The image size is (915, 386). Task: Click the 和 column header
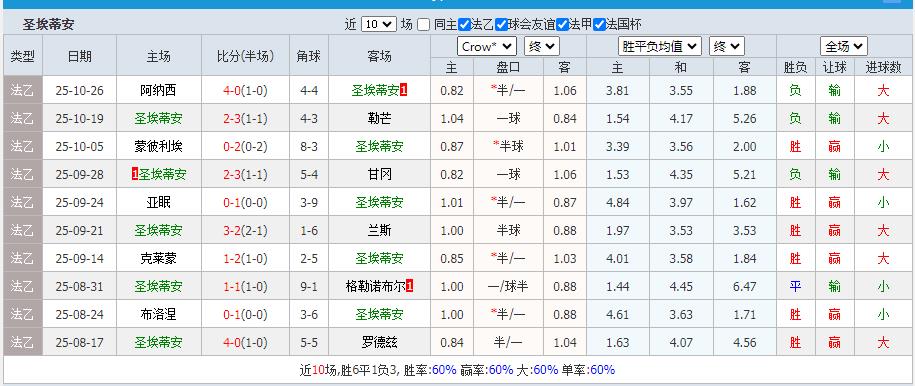coord(680,67)
